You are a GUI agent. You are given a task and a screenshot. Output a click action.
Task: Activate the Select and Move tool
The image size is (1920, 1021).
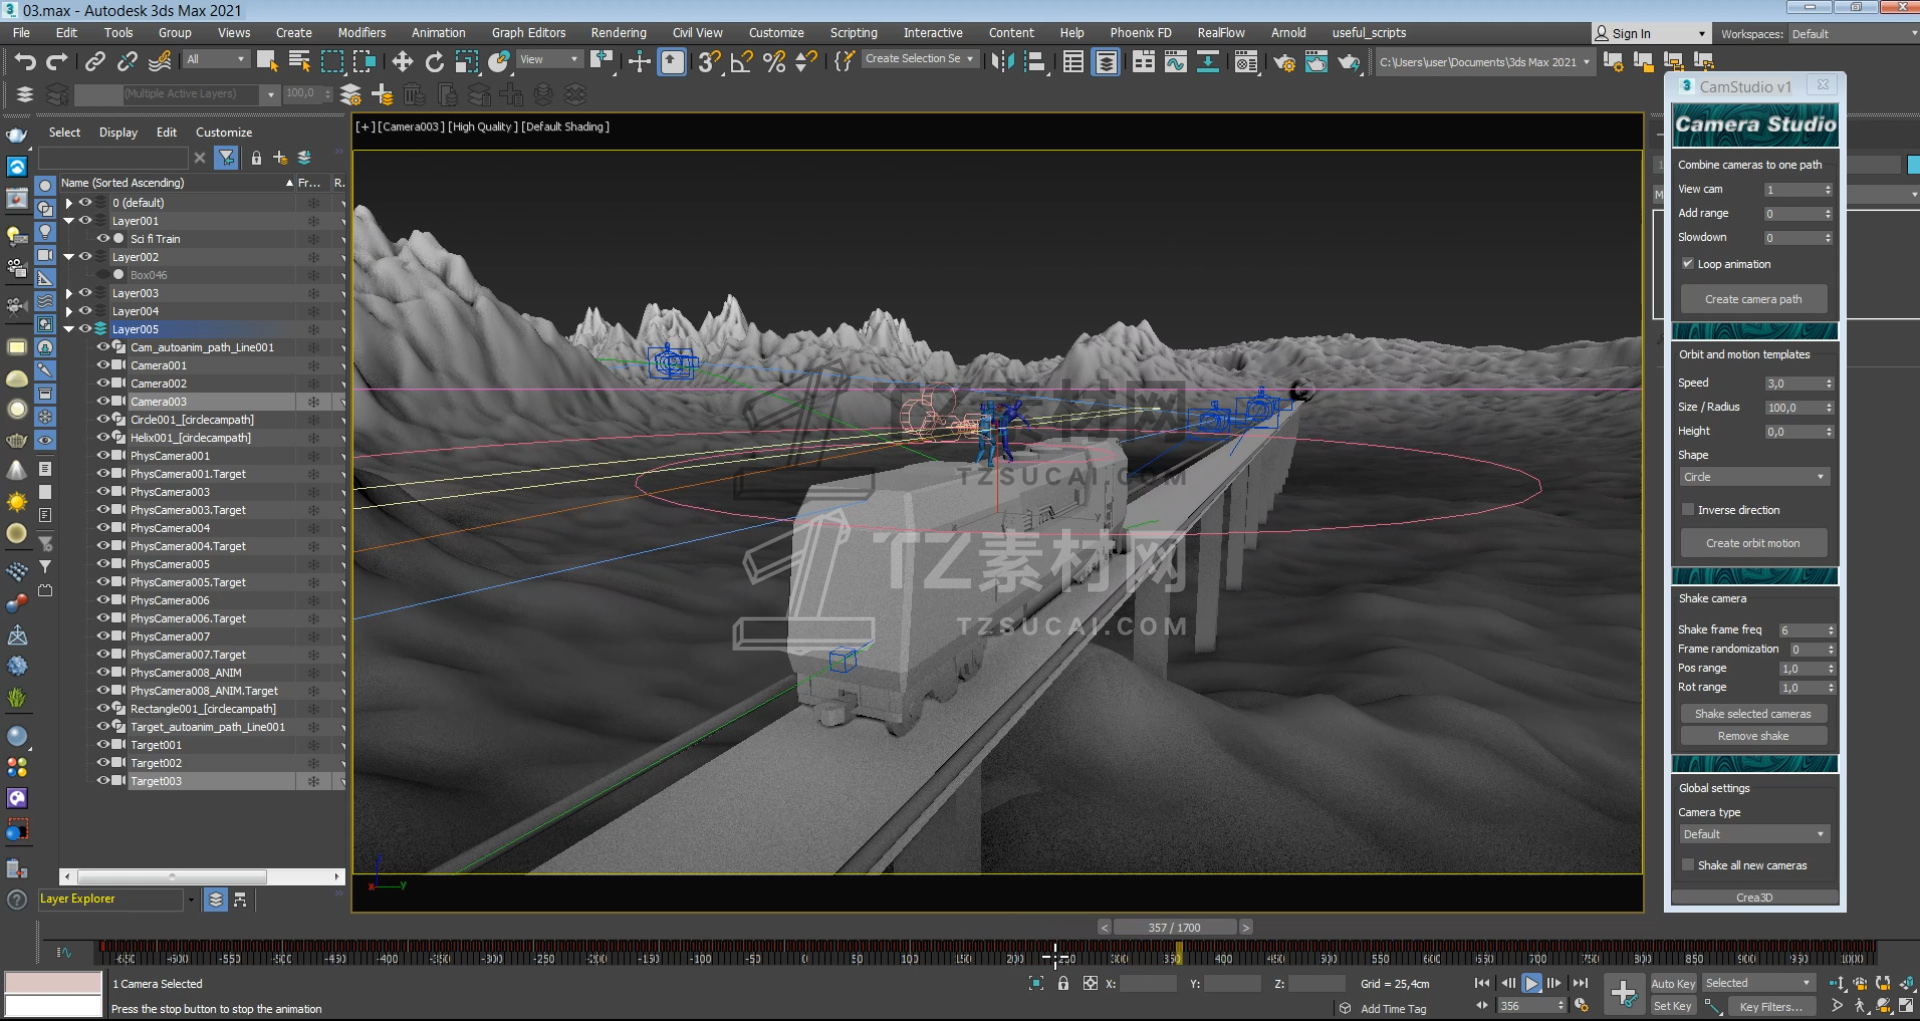tap(402, 62)
